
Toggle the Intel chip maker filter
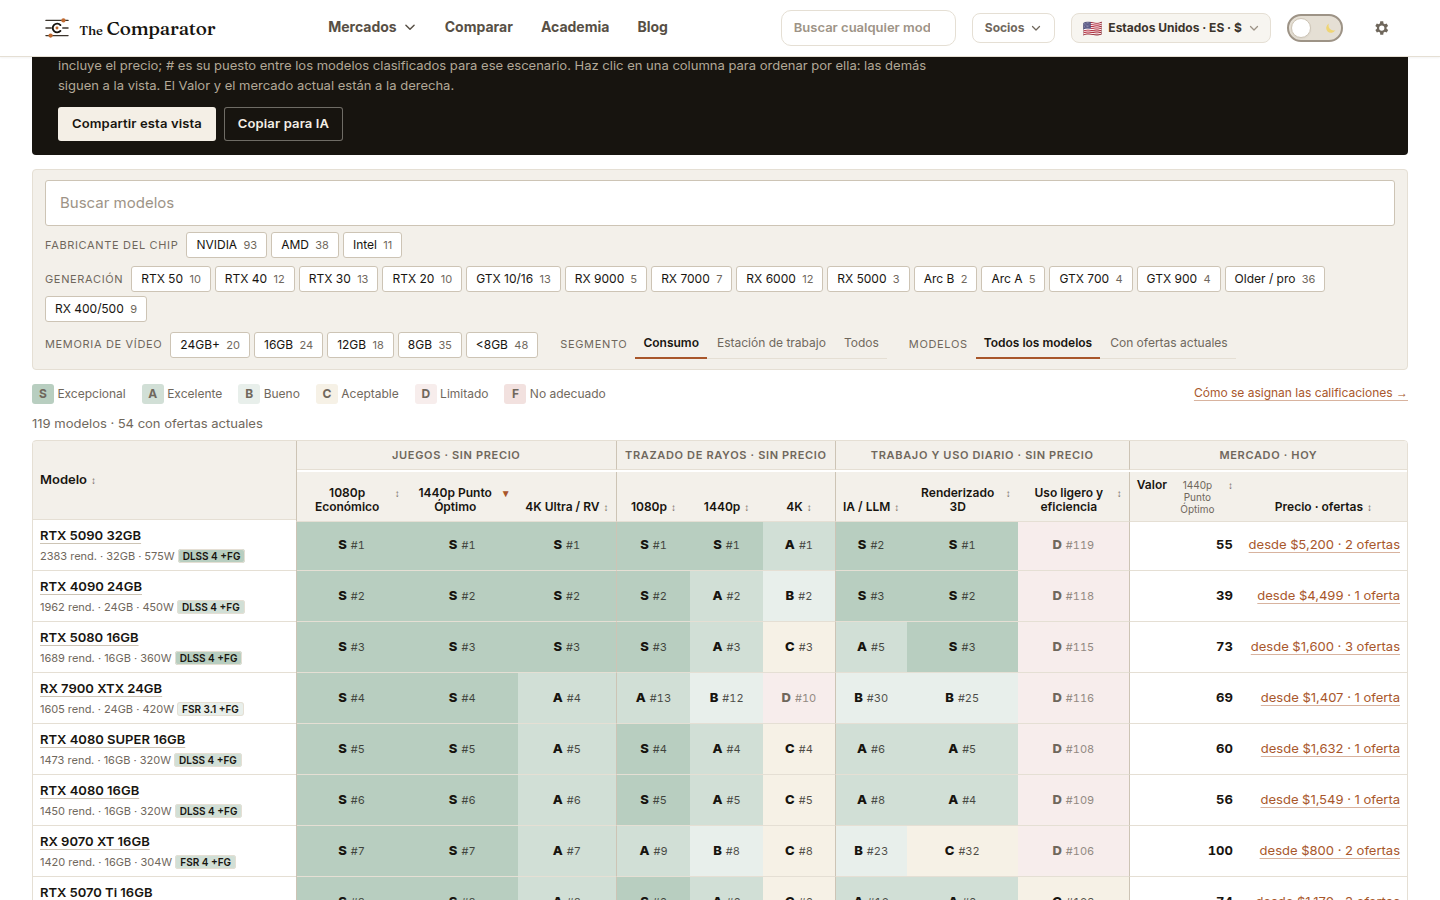click(x=372, y=245)
